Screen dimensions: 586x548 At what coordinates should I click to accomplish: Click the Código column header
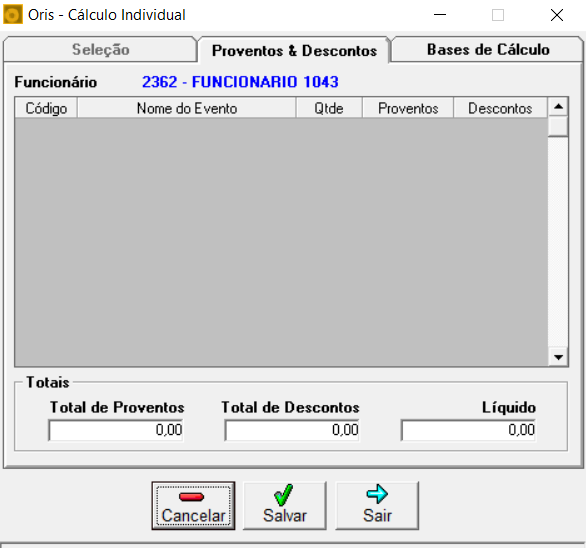(x=46, y=108)
